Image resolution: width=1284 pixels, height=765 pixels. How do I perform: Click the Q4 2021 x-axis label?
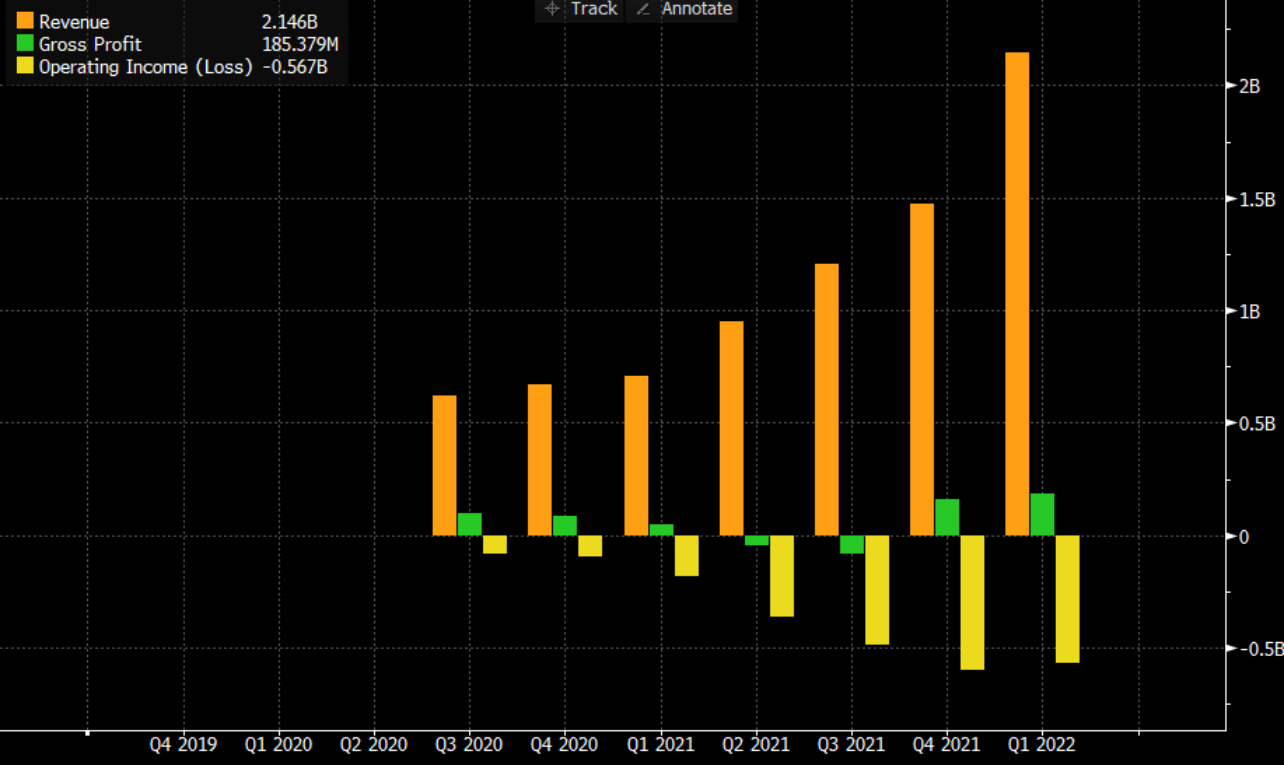pos(946,745)
